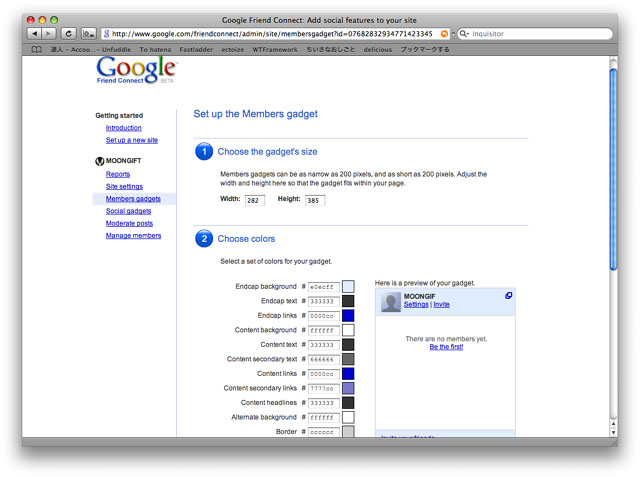The height and width of the screenshot is (477, 640).
Task: Open the Fastladder bookmark
Action: coord(196,49)
